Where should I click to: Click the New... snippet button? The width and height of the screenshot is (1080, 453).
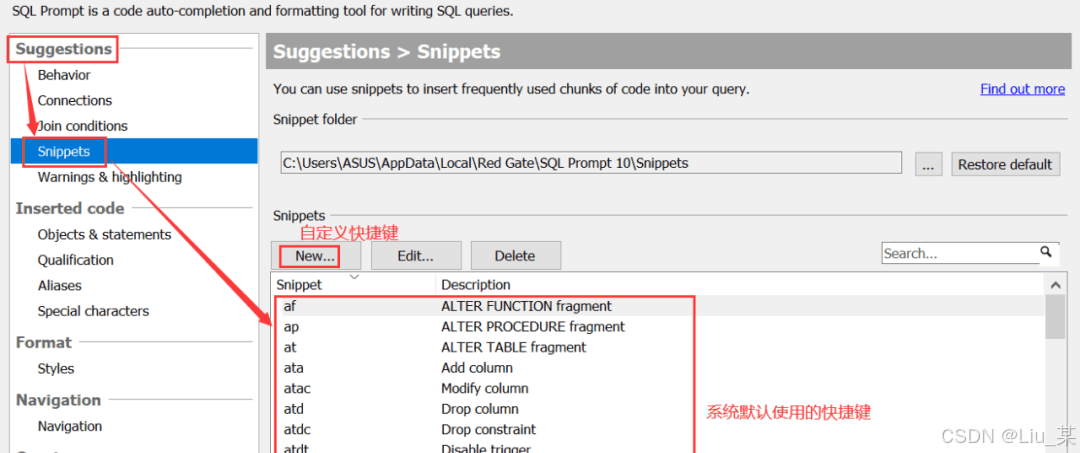[x=315, y=256]
